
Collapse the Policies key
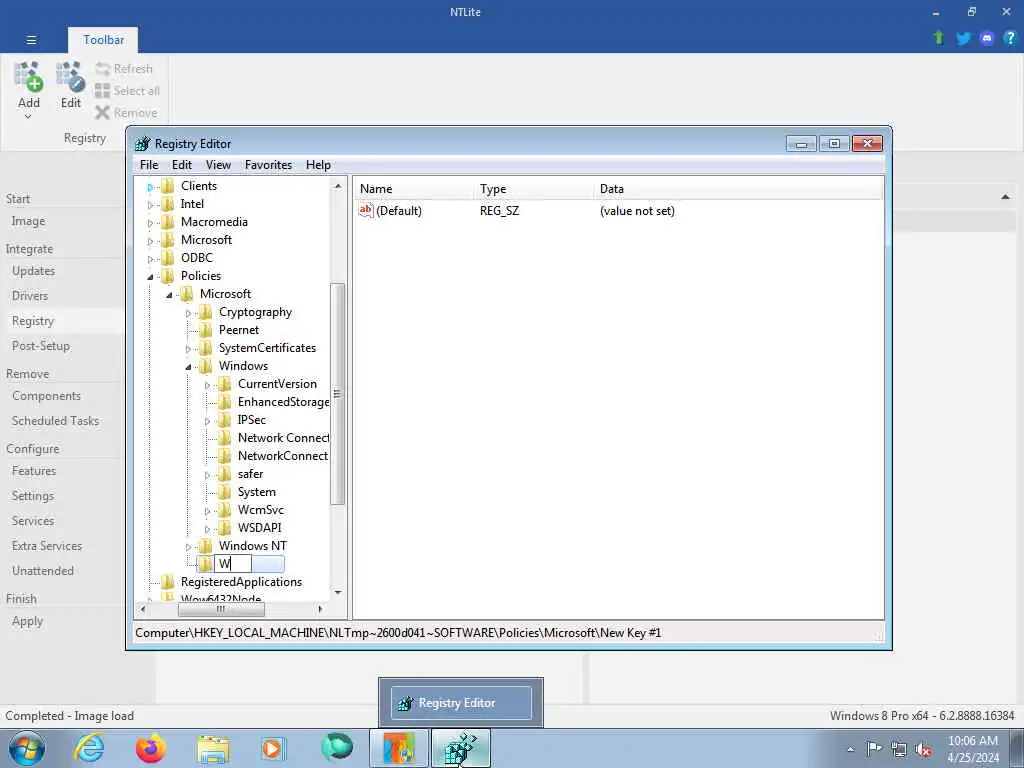coord(150,277)
